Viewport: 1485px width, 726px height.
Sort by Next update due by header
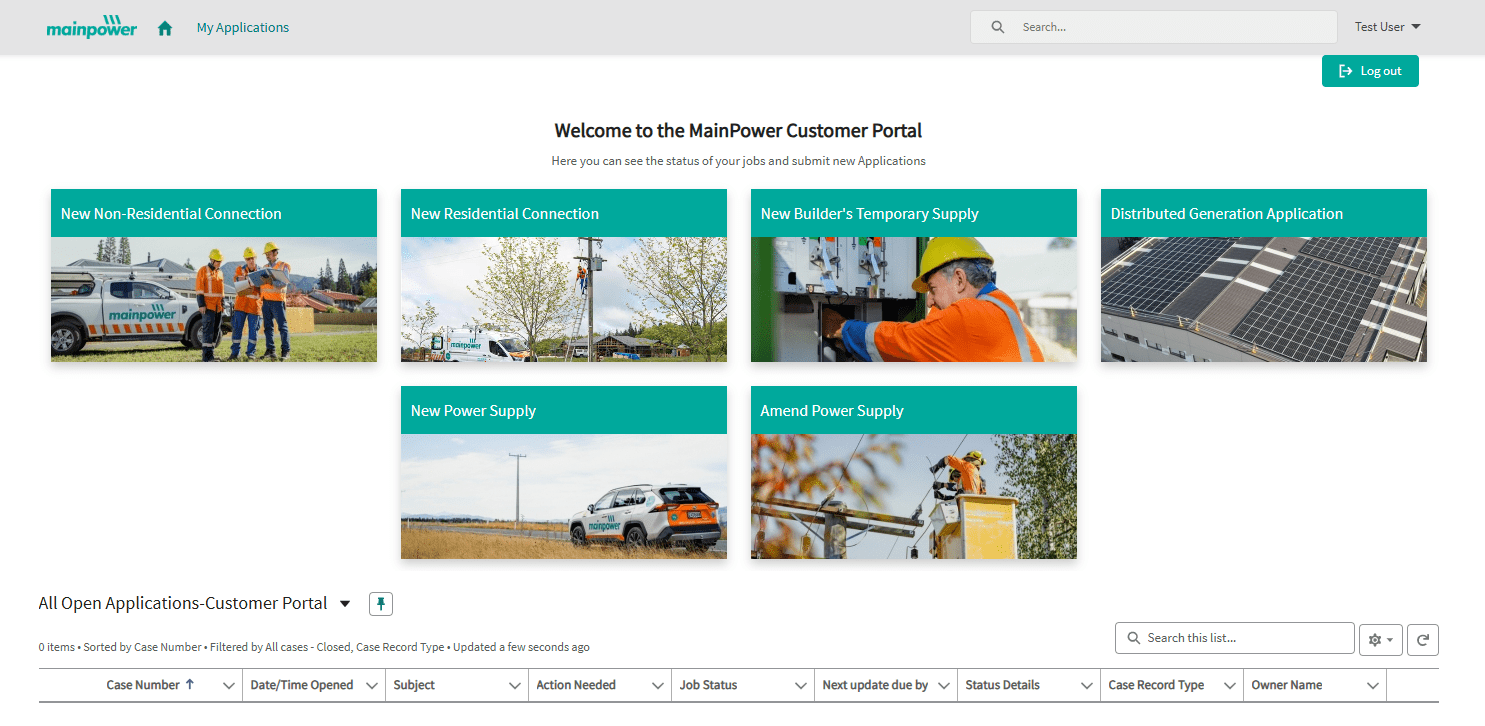pos(875,685)
